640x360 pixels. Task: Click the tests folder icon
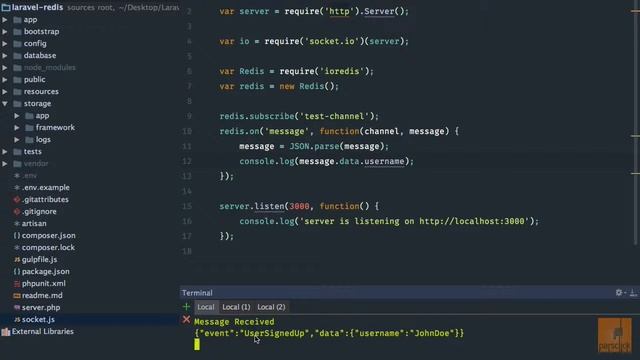click(17, 151)
